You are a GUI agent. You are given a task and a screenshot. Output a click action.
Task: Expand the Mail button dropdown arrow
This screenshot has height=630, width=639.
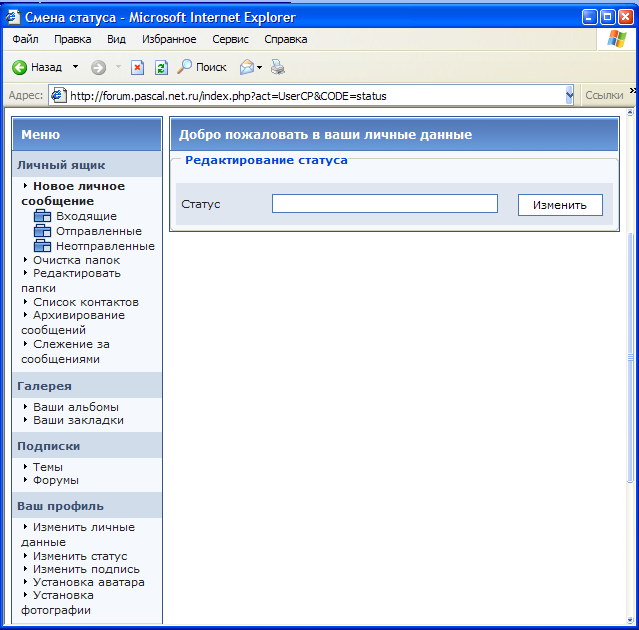tap(260, 67)
